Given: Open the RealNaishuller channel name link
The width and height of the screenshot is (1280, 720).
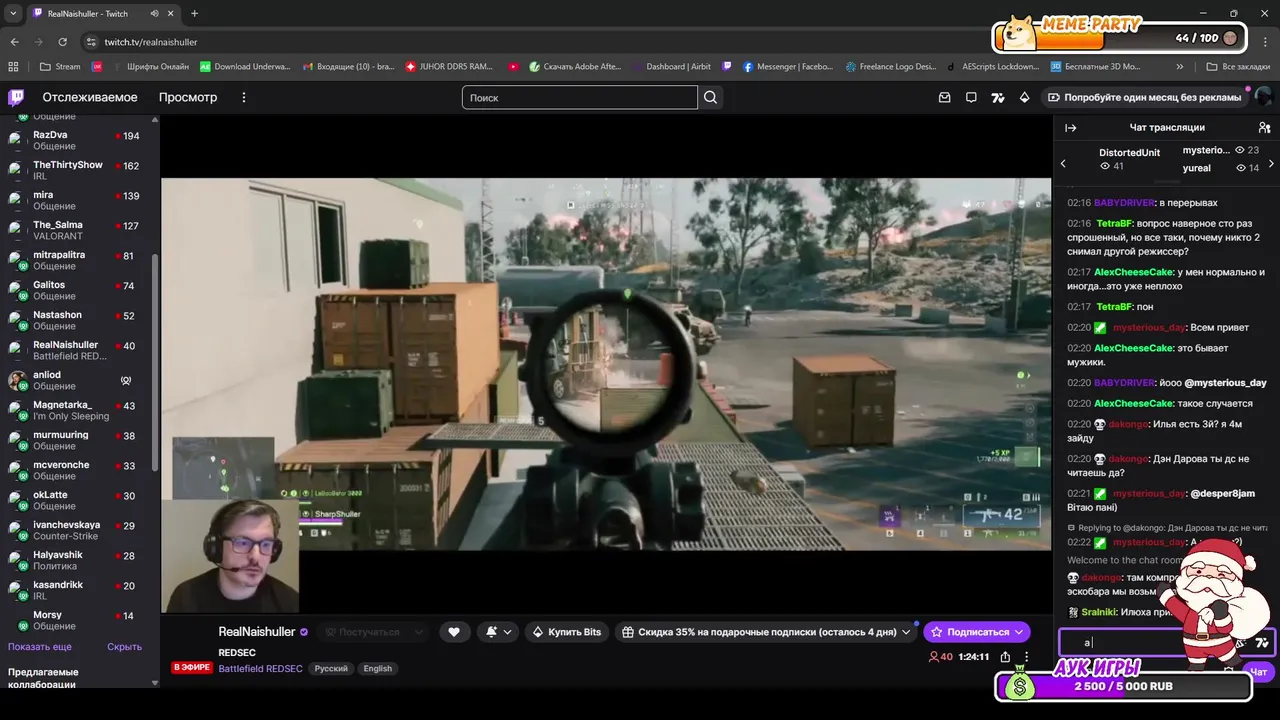Looking at the screenshot, I should click(x=257, y=632).
